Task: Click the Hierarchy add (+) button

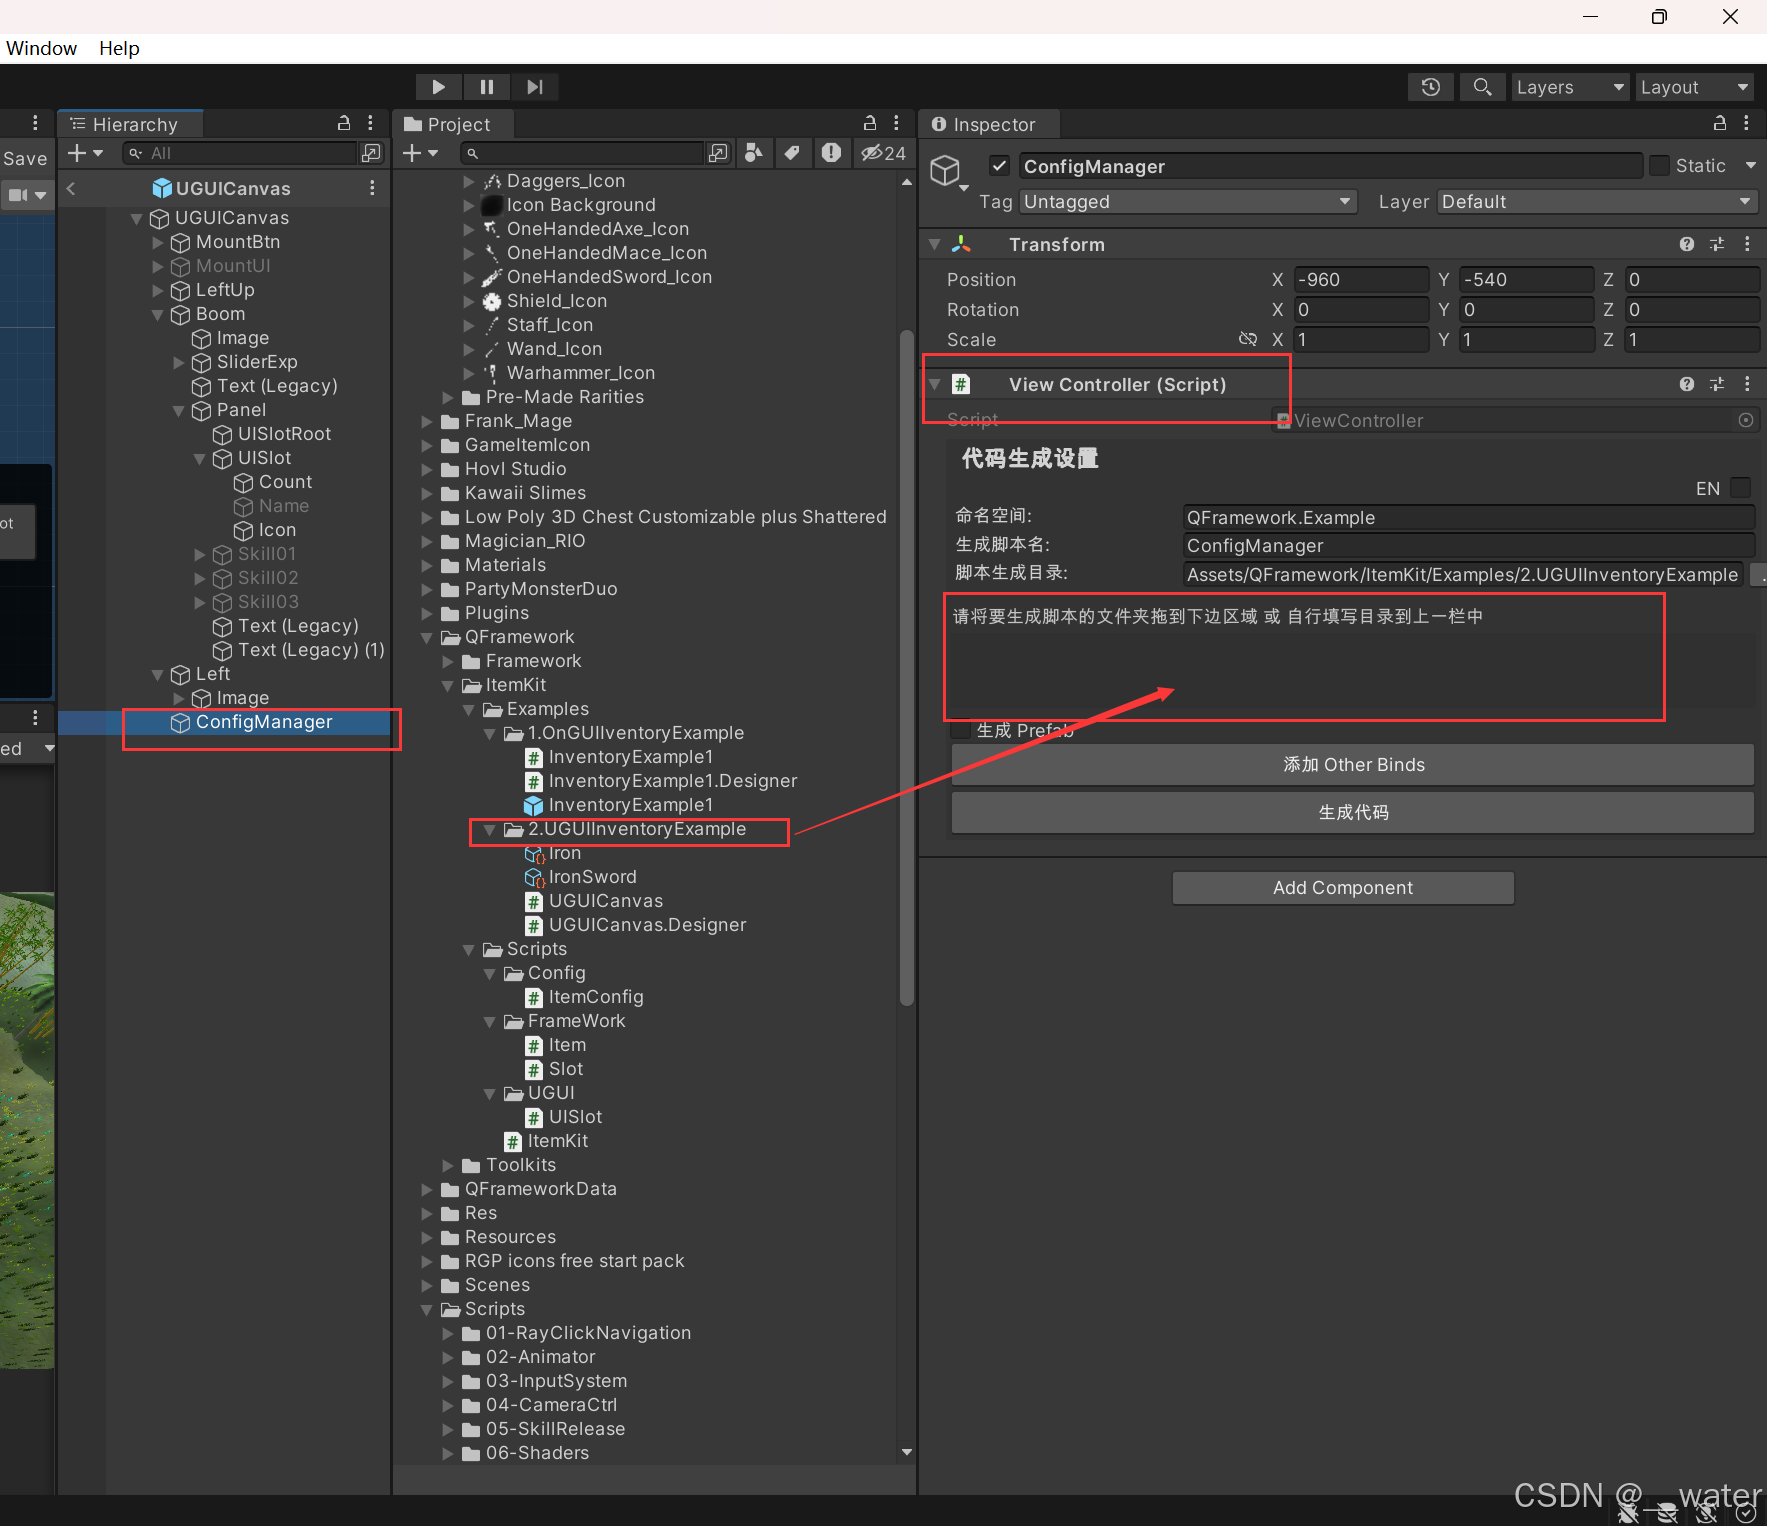Action: click(85, 153)
